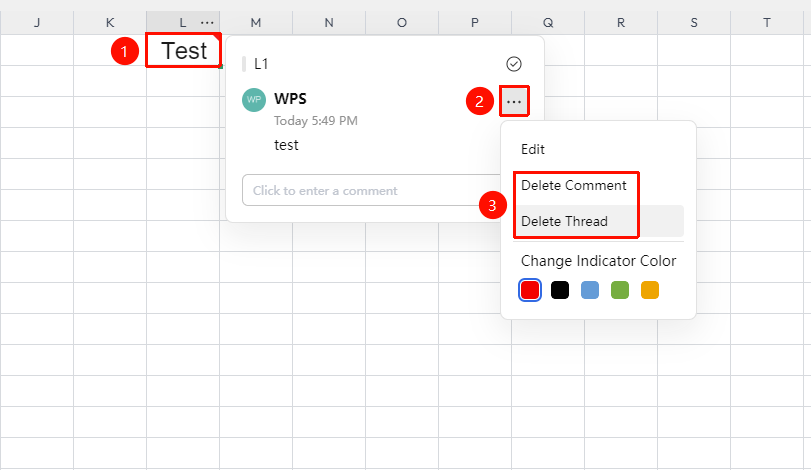
Task: Click the Change Indicator Color label
Action: pos(598,261)
